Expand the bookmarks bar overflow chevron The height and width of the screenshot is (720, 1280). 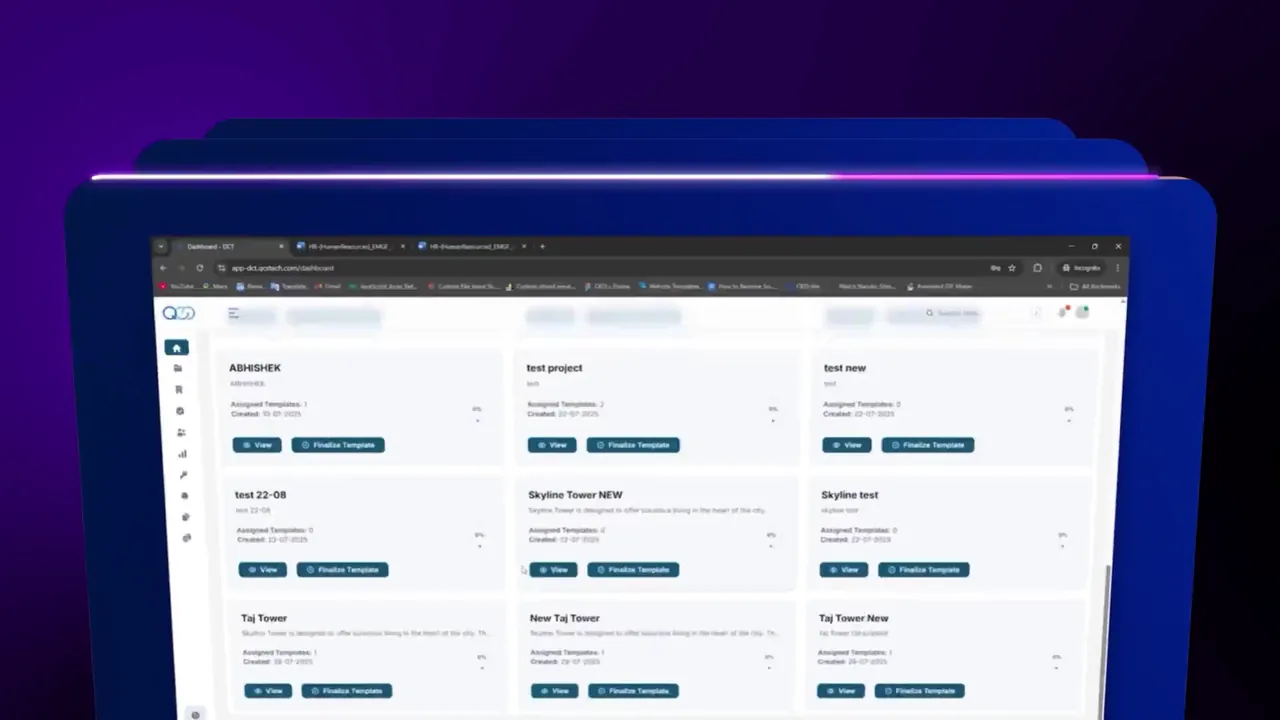pos(1049,287)
